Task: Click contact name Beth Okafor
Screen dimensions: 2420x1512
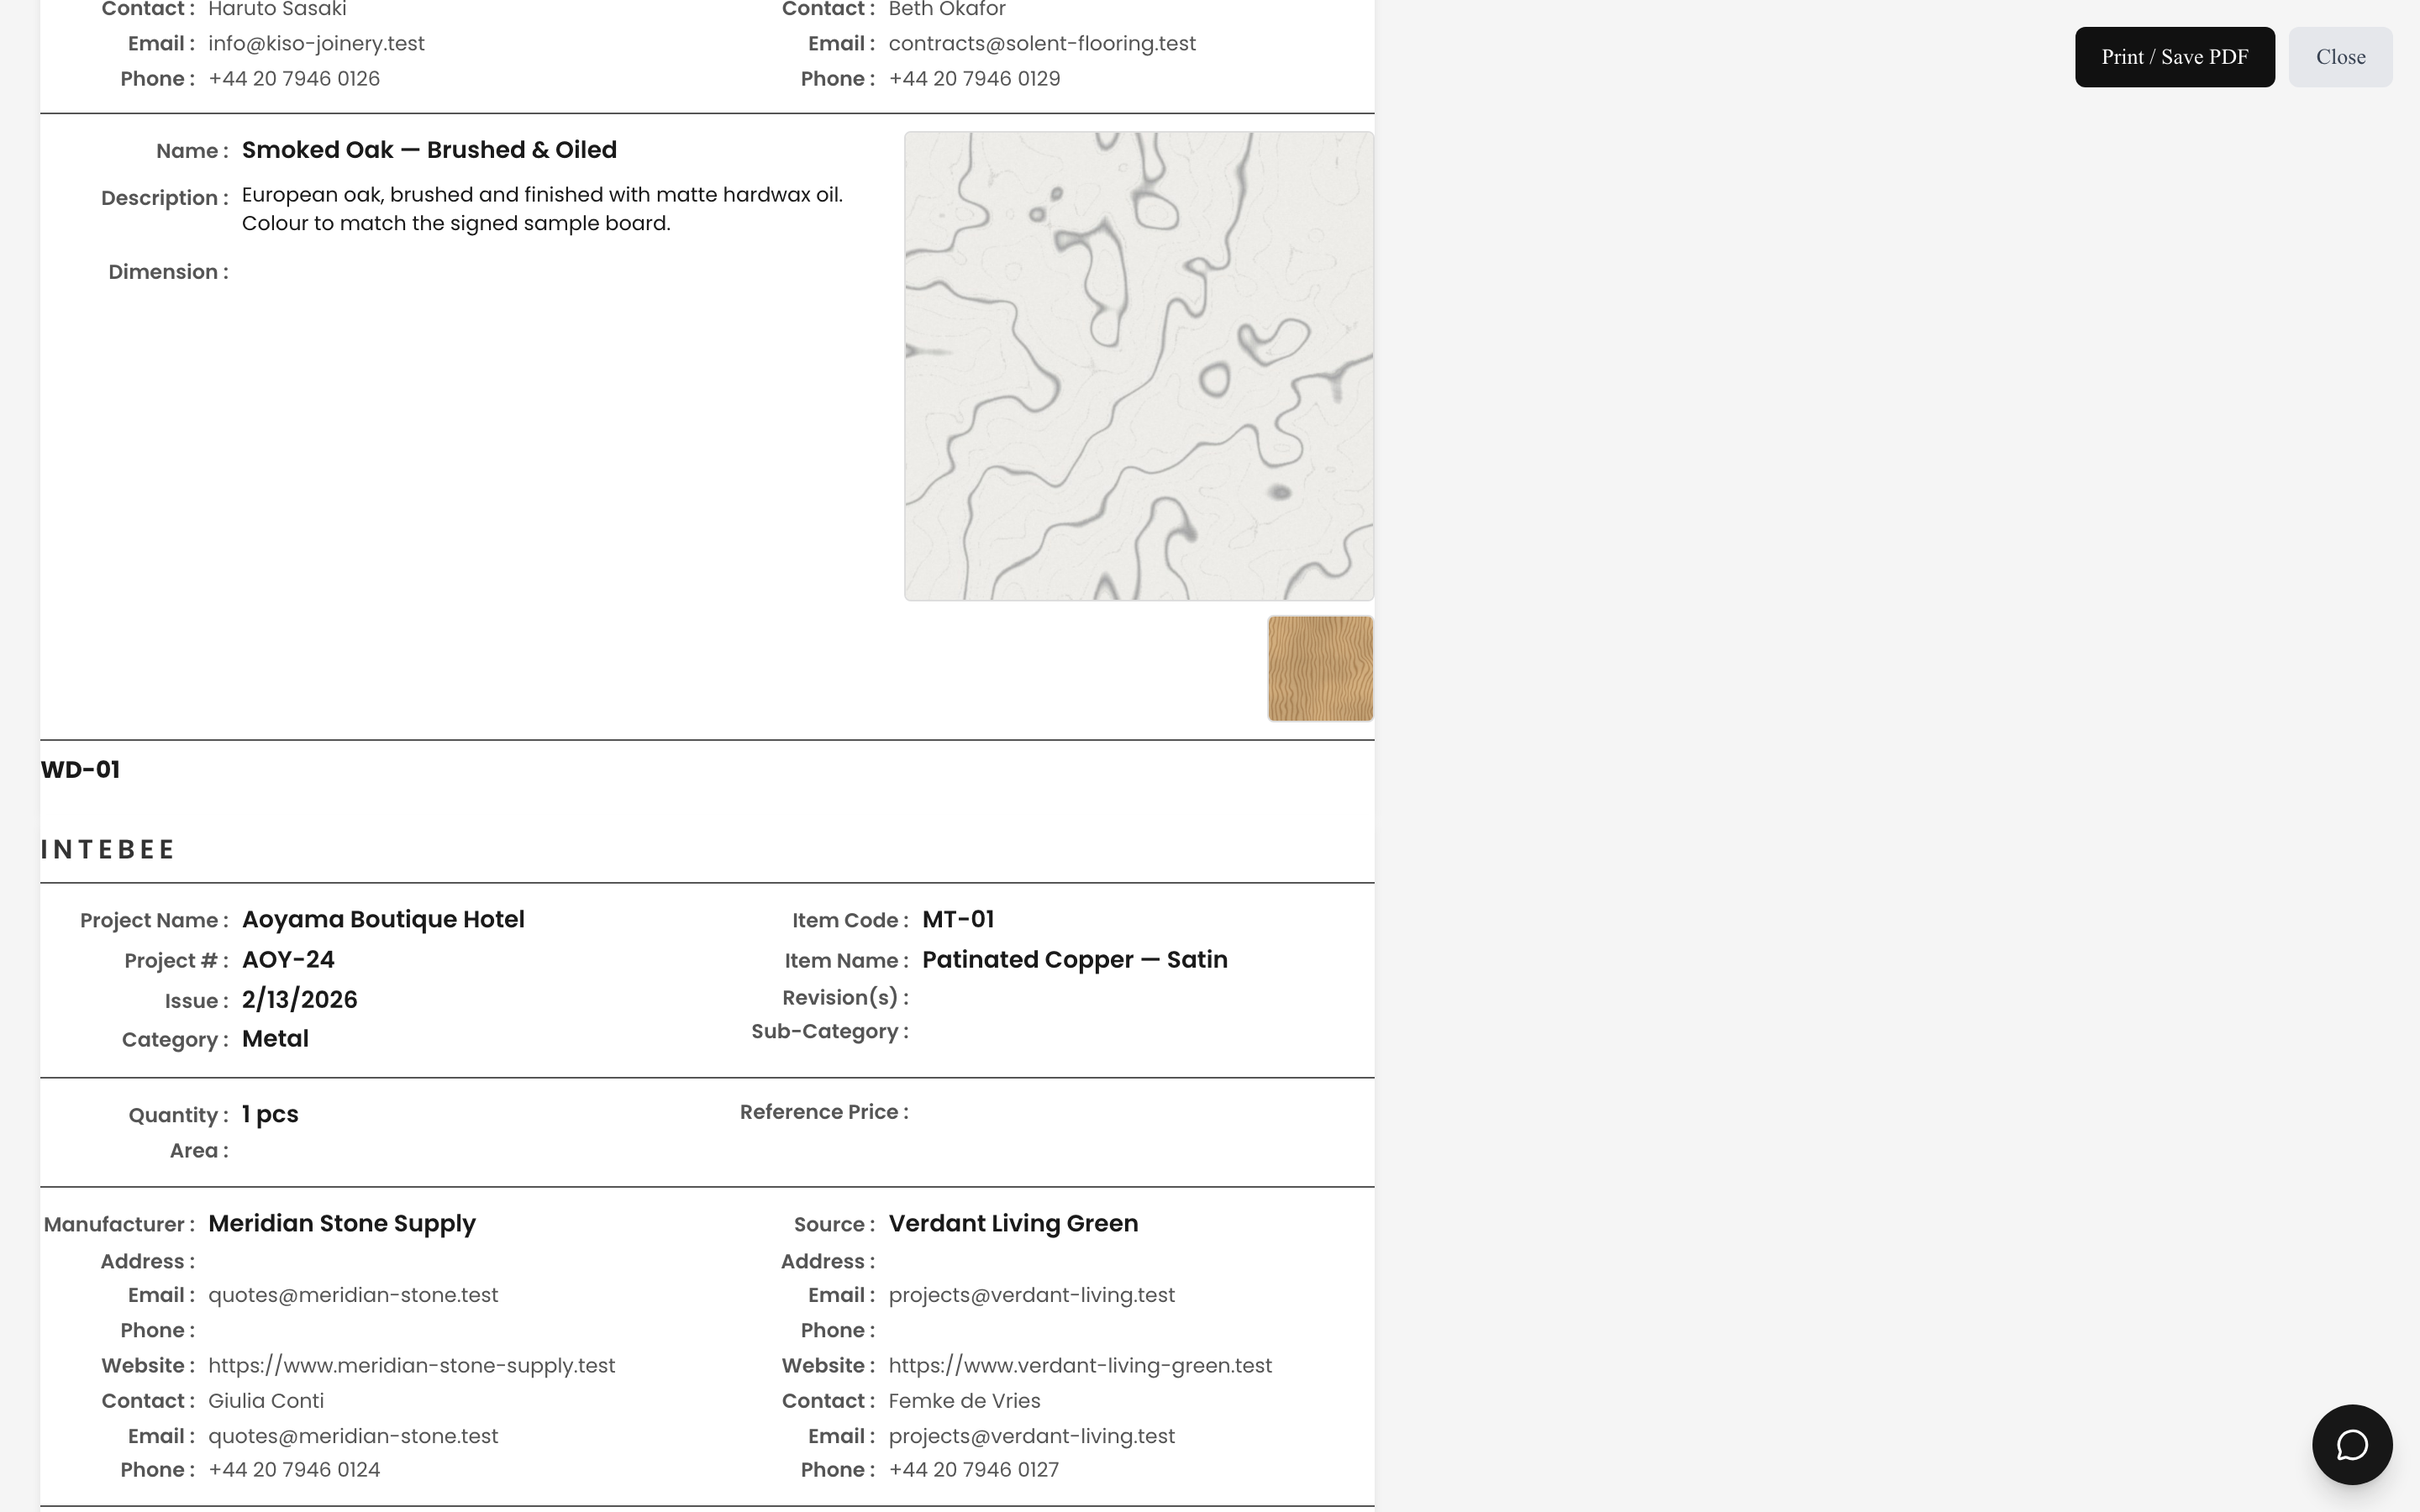Action: (947, 10)
